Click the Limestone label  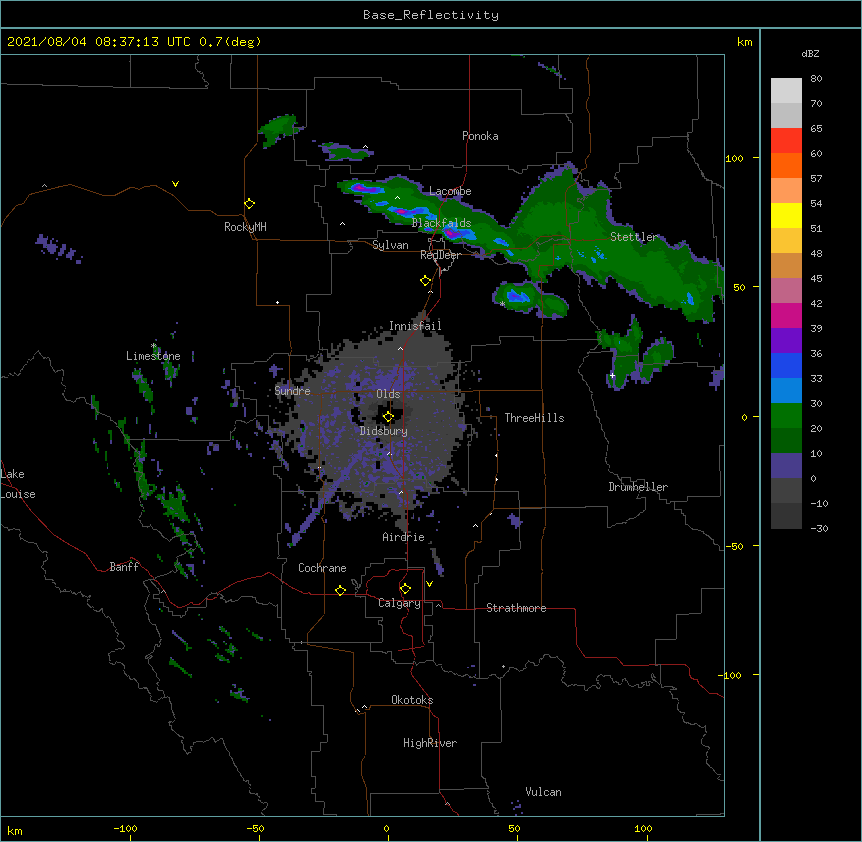pos(153,356)
